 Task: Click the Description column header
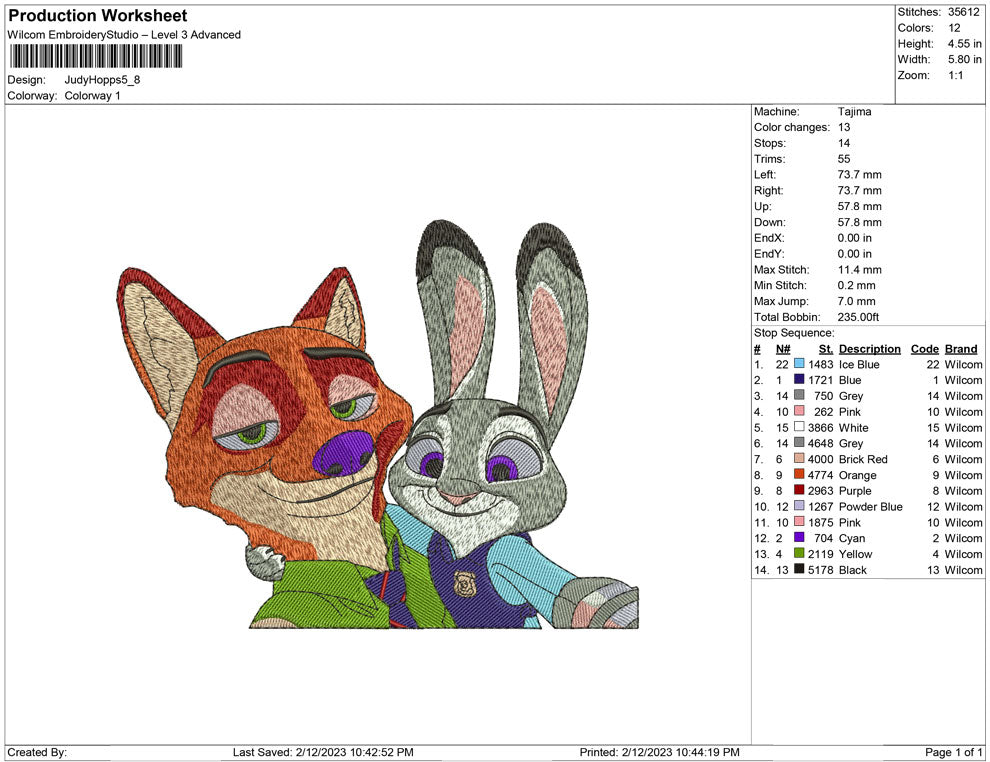click(869, 349)
